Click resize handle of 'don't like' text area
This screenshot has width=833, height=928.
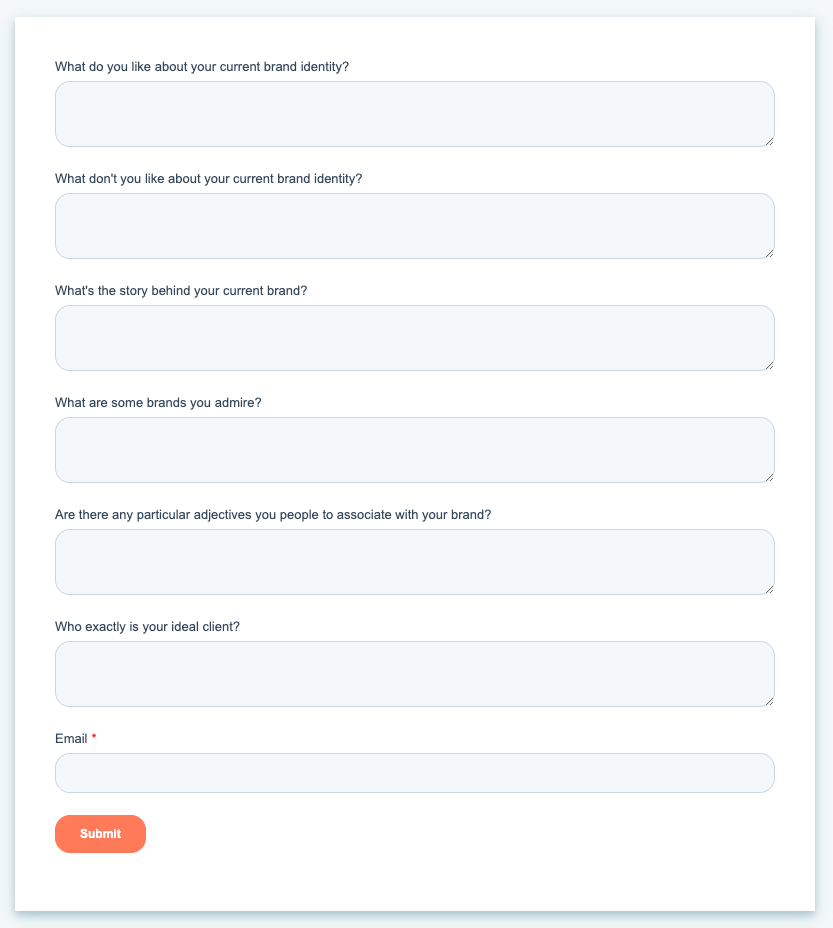(769, 253)
